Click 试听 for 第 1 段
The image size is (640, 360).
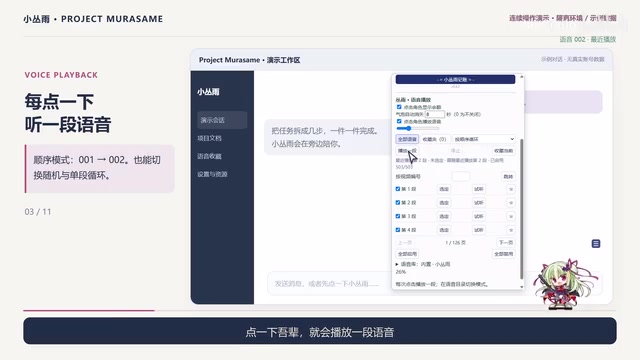click(479, 189)
